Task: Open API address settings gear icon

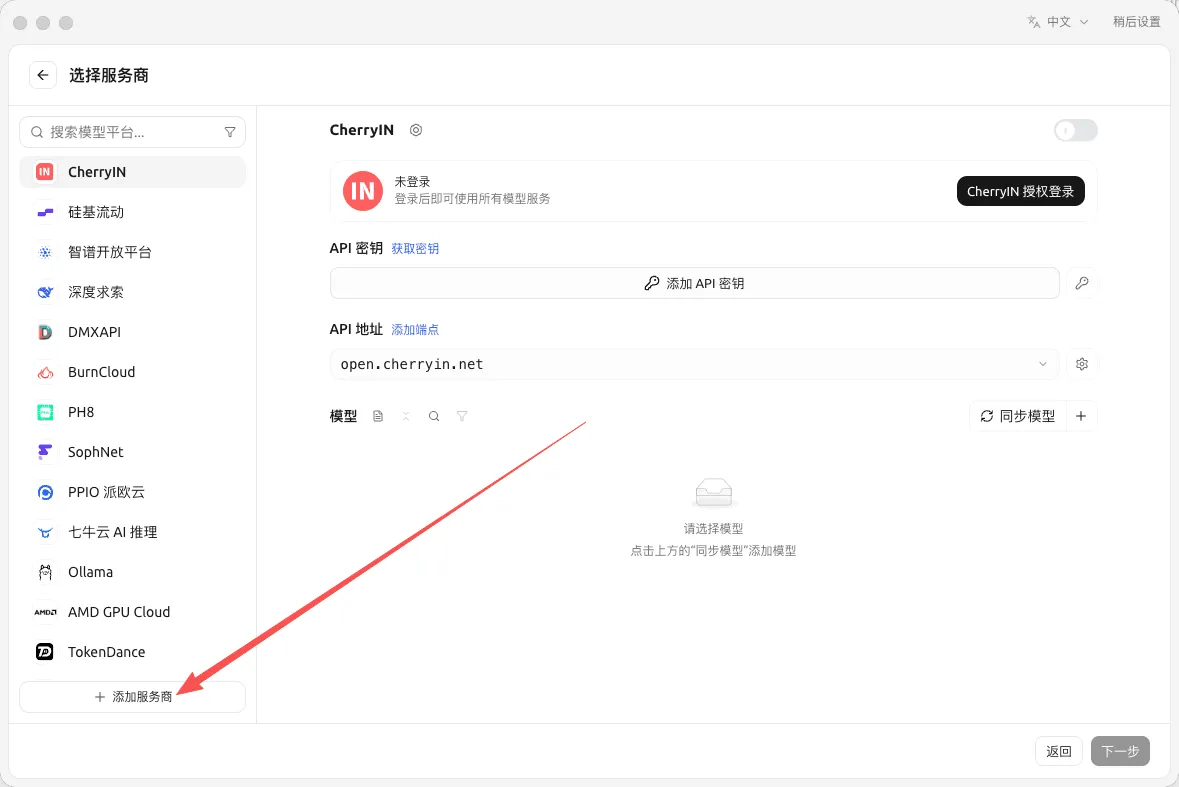Action: click(x=1082, y=365)
